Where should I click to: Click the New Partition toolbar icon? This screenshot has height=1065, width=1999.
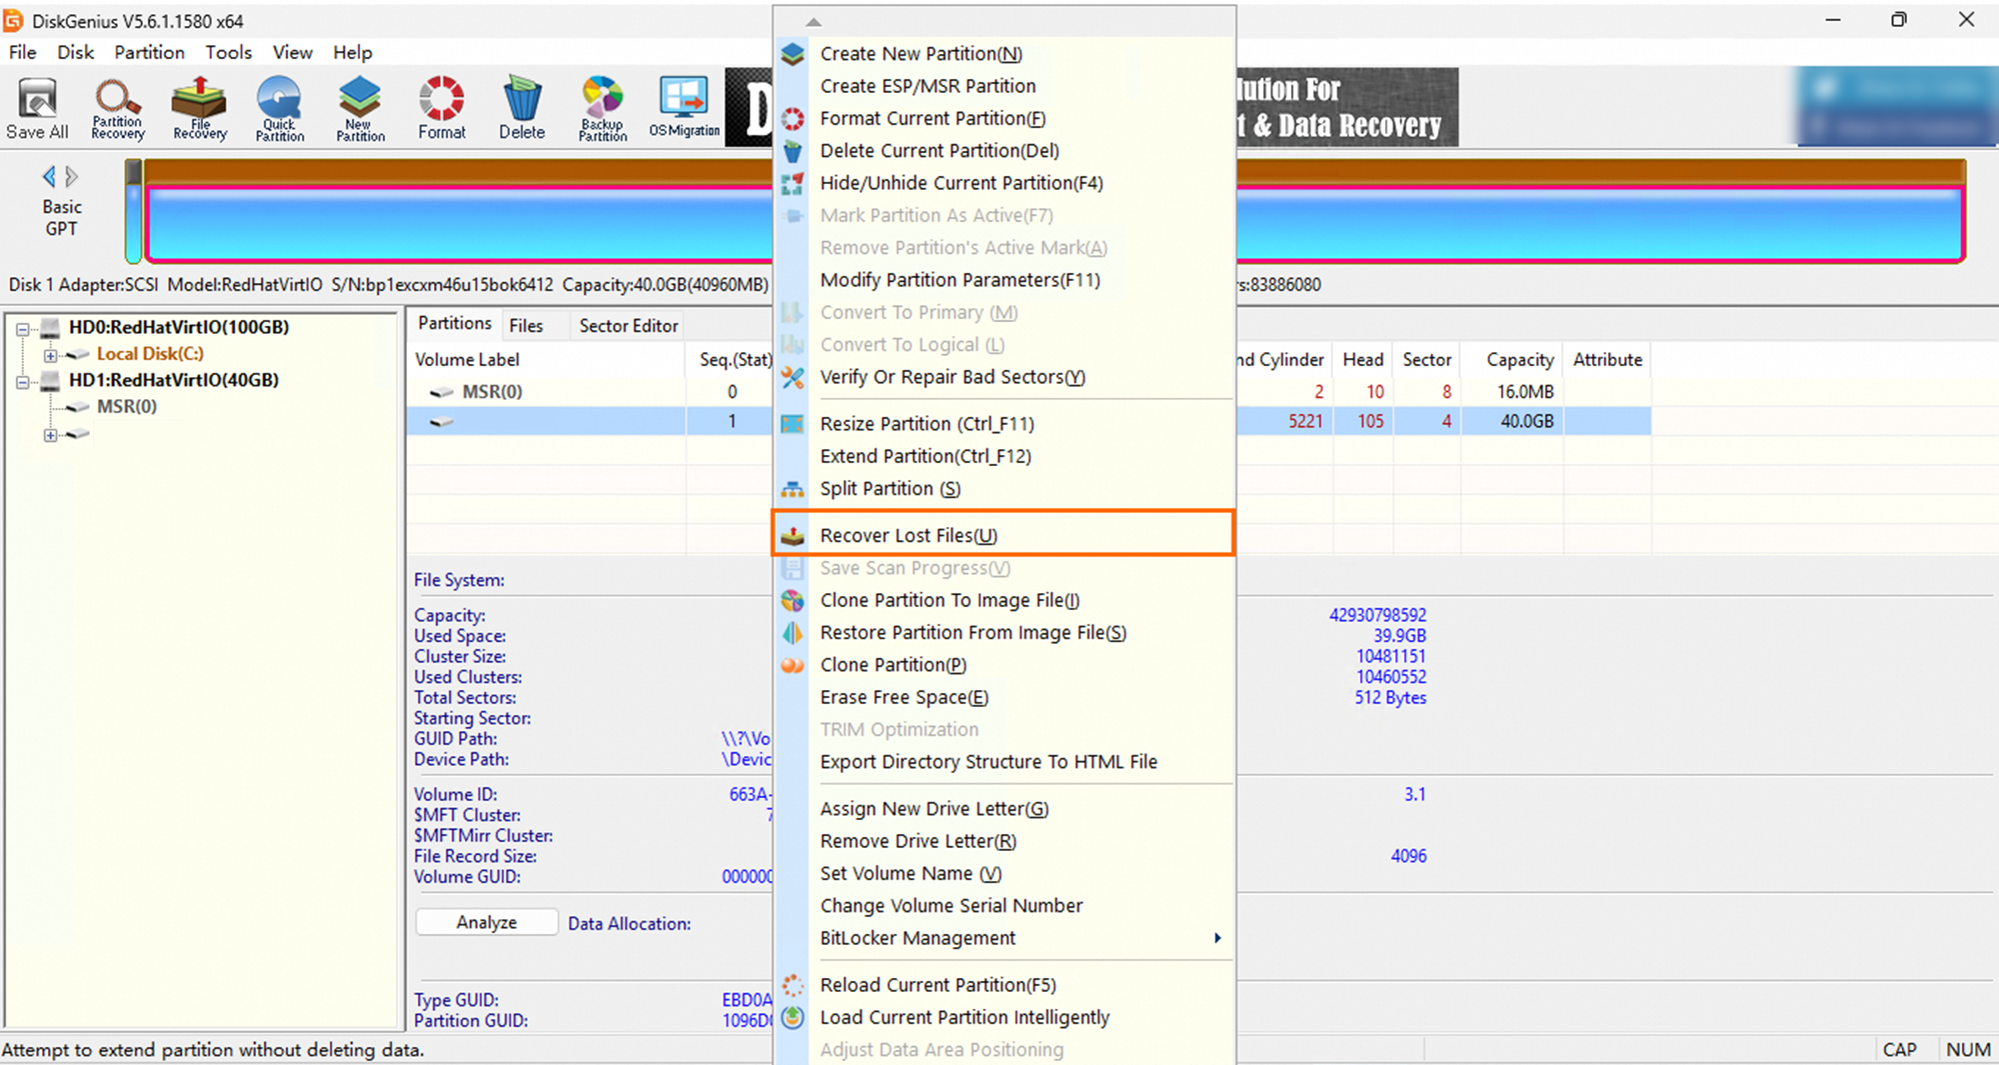coord(359,105)
